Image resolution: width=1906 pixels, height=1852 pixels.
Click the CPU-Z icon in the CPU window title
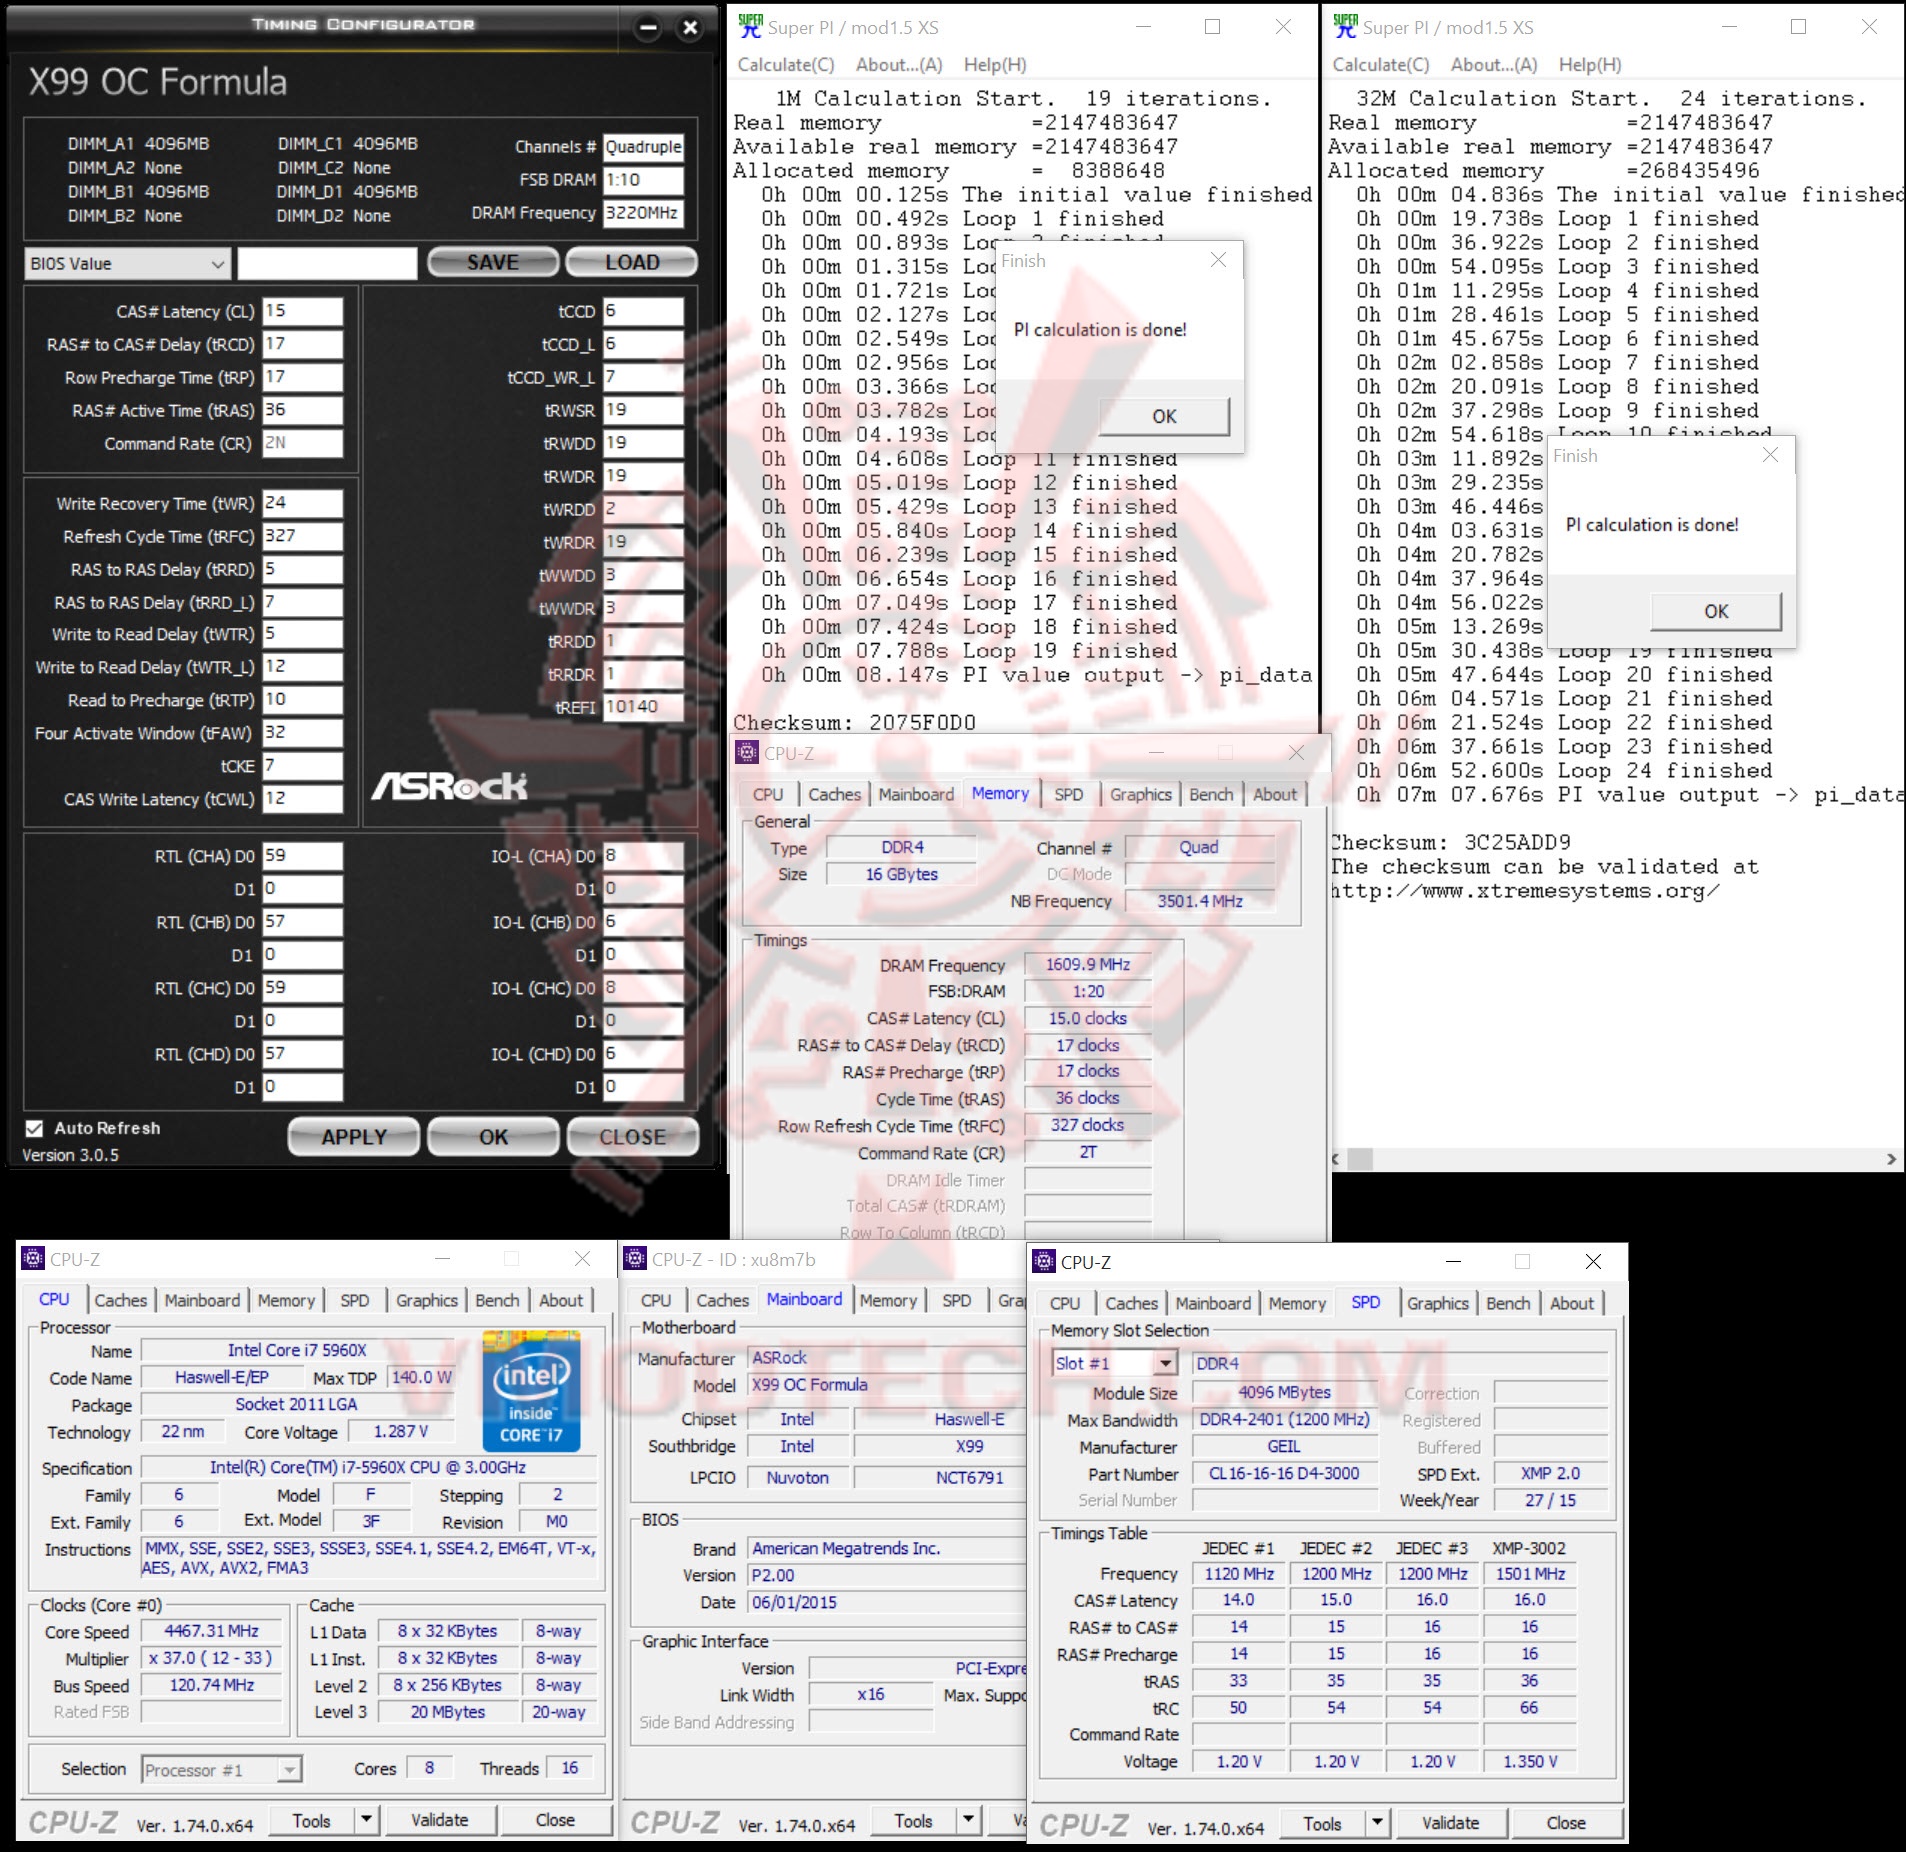coord(33,1258)
